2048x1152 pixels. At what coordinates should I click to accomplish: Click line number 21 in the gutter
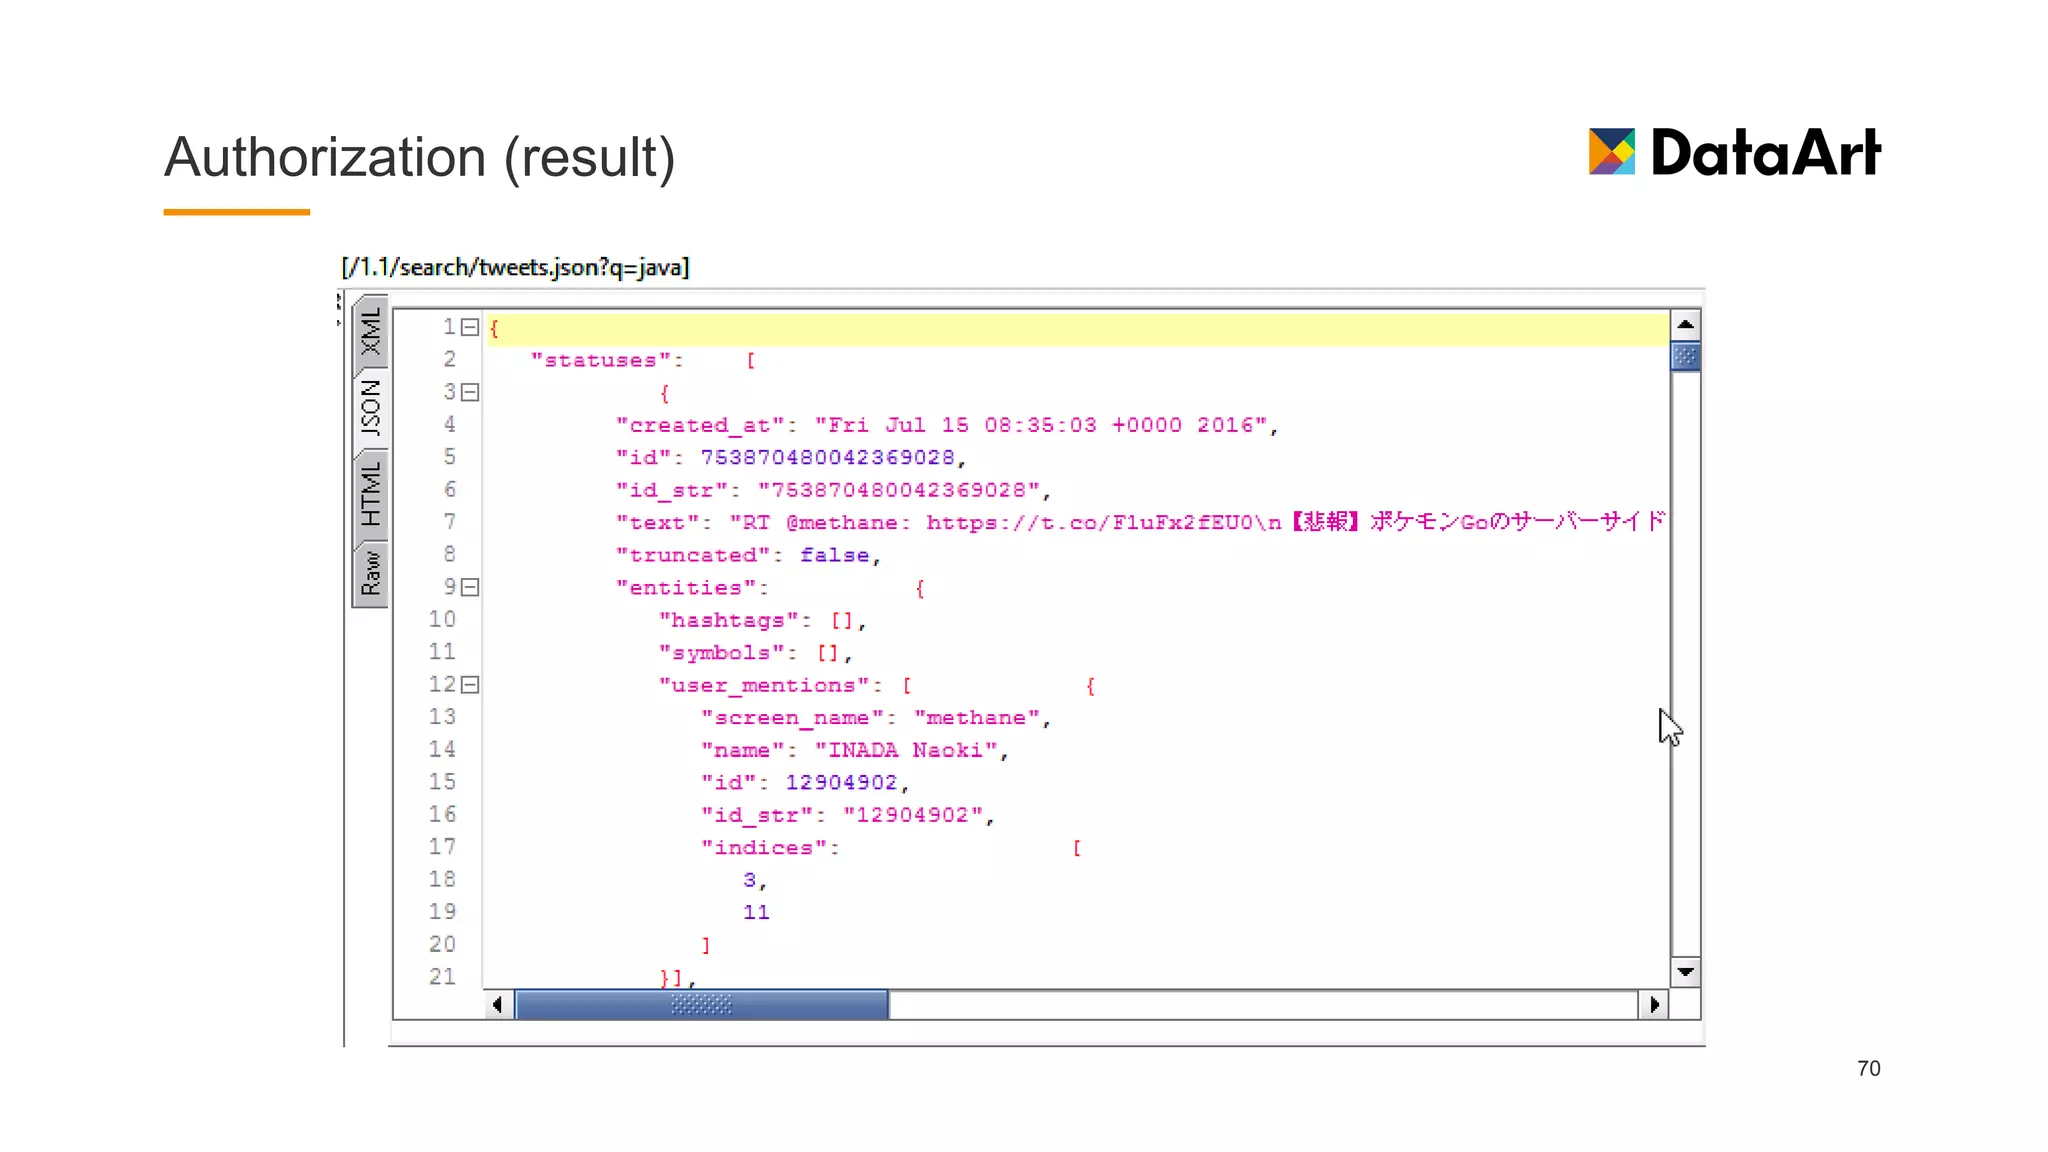pyautogui.click(x=442, y=976)
